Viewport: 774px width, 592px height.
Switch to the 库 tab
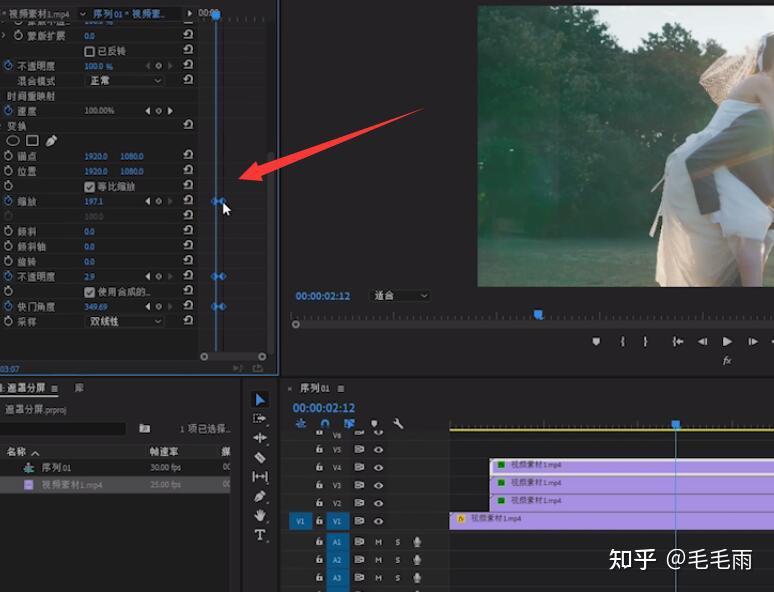(x=79, y=388)
